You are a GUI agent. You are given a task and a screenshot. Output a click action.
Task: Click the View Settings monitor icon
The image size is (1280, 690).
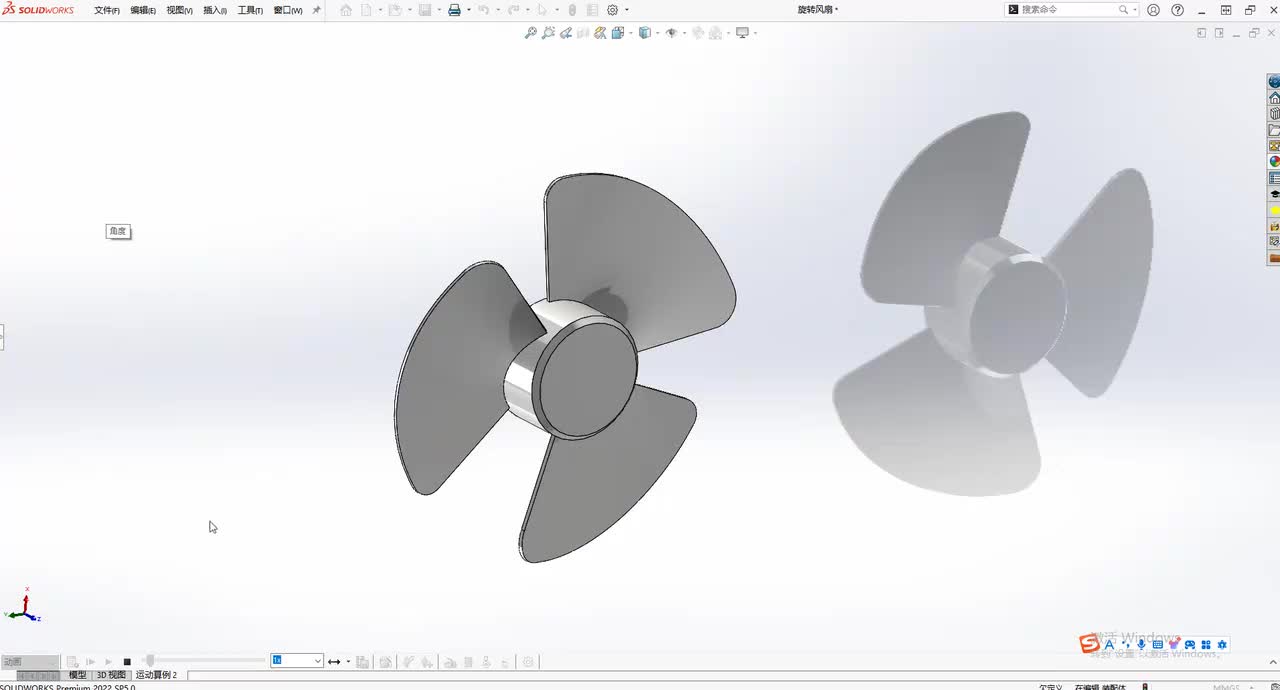coord(742,33)
